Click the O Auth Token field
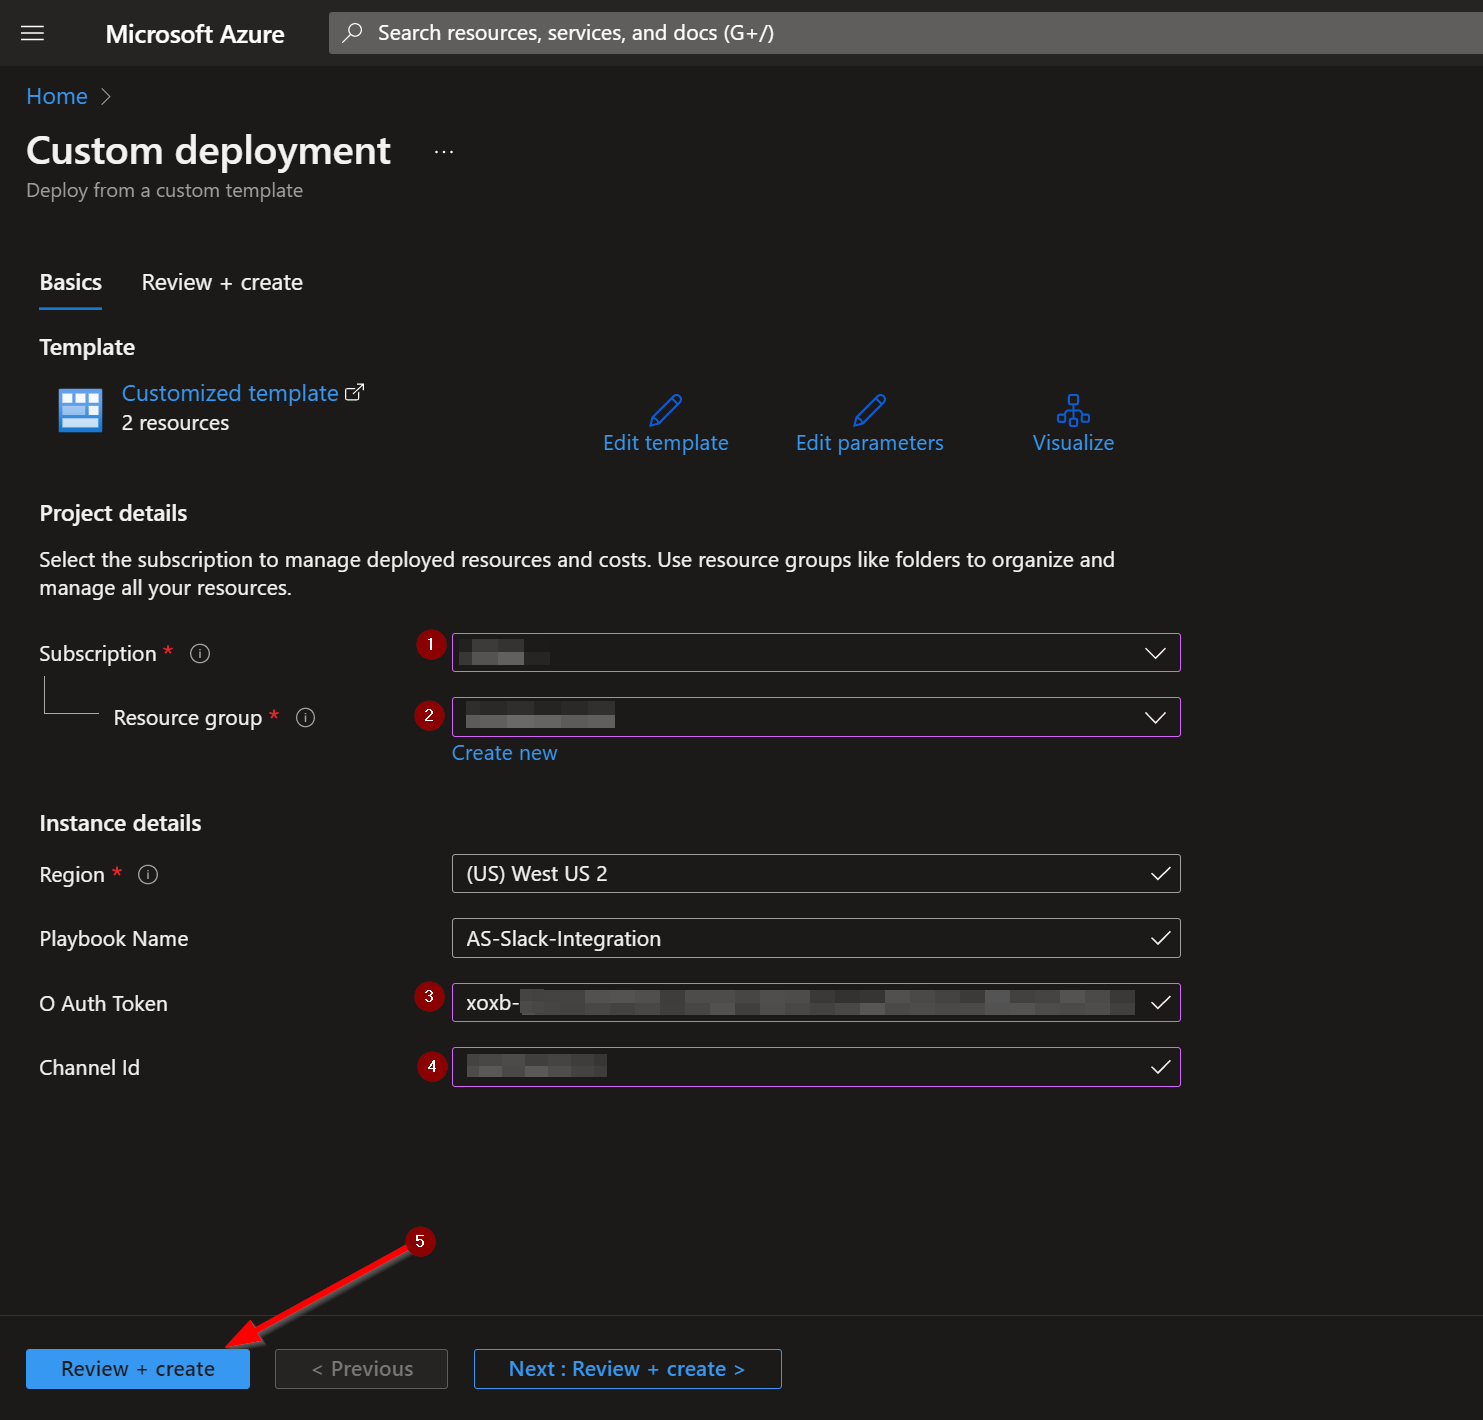 point(816,1003)
